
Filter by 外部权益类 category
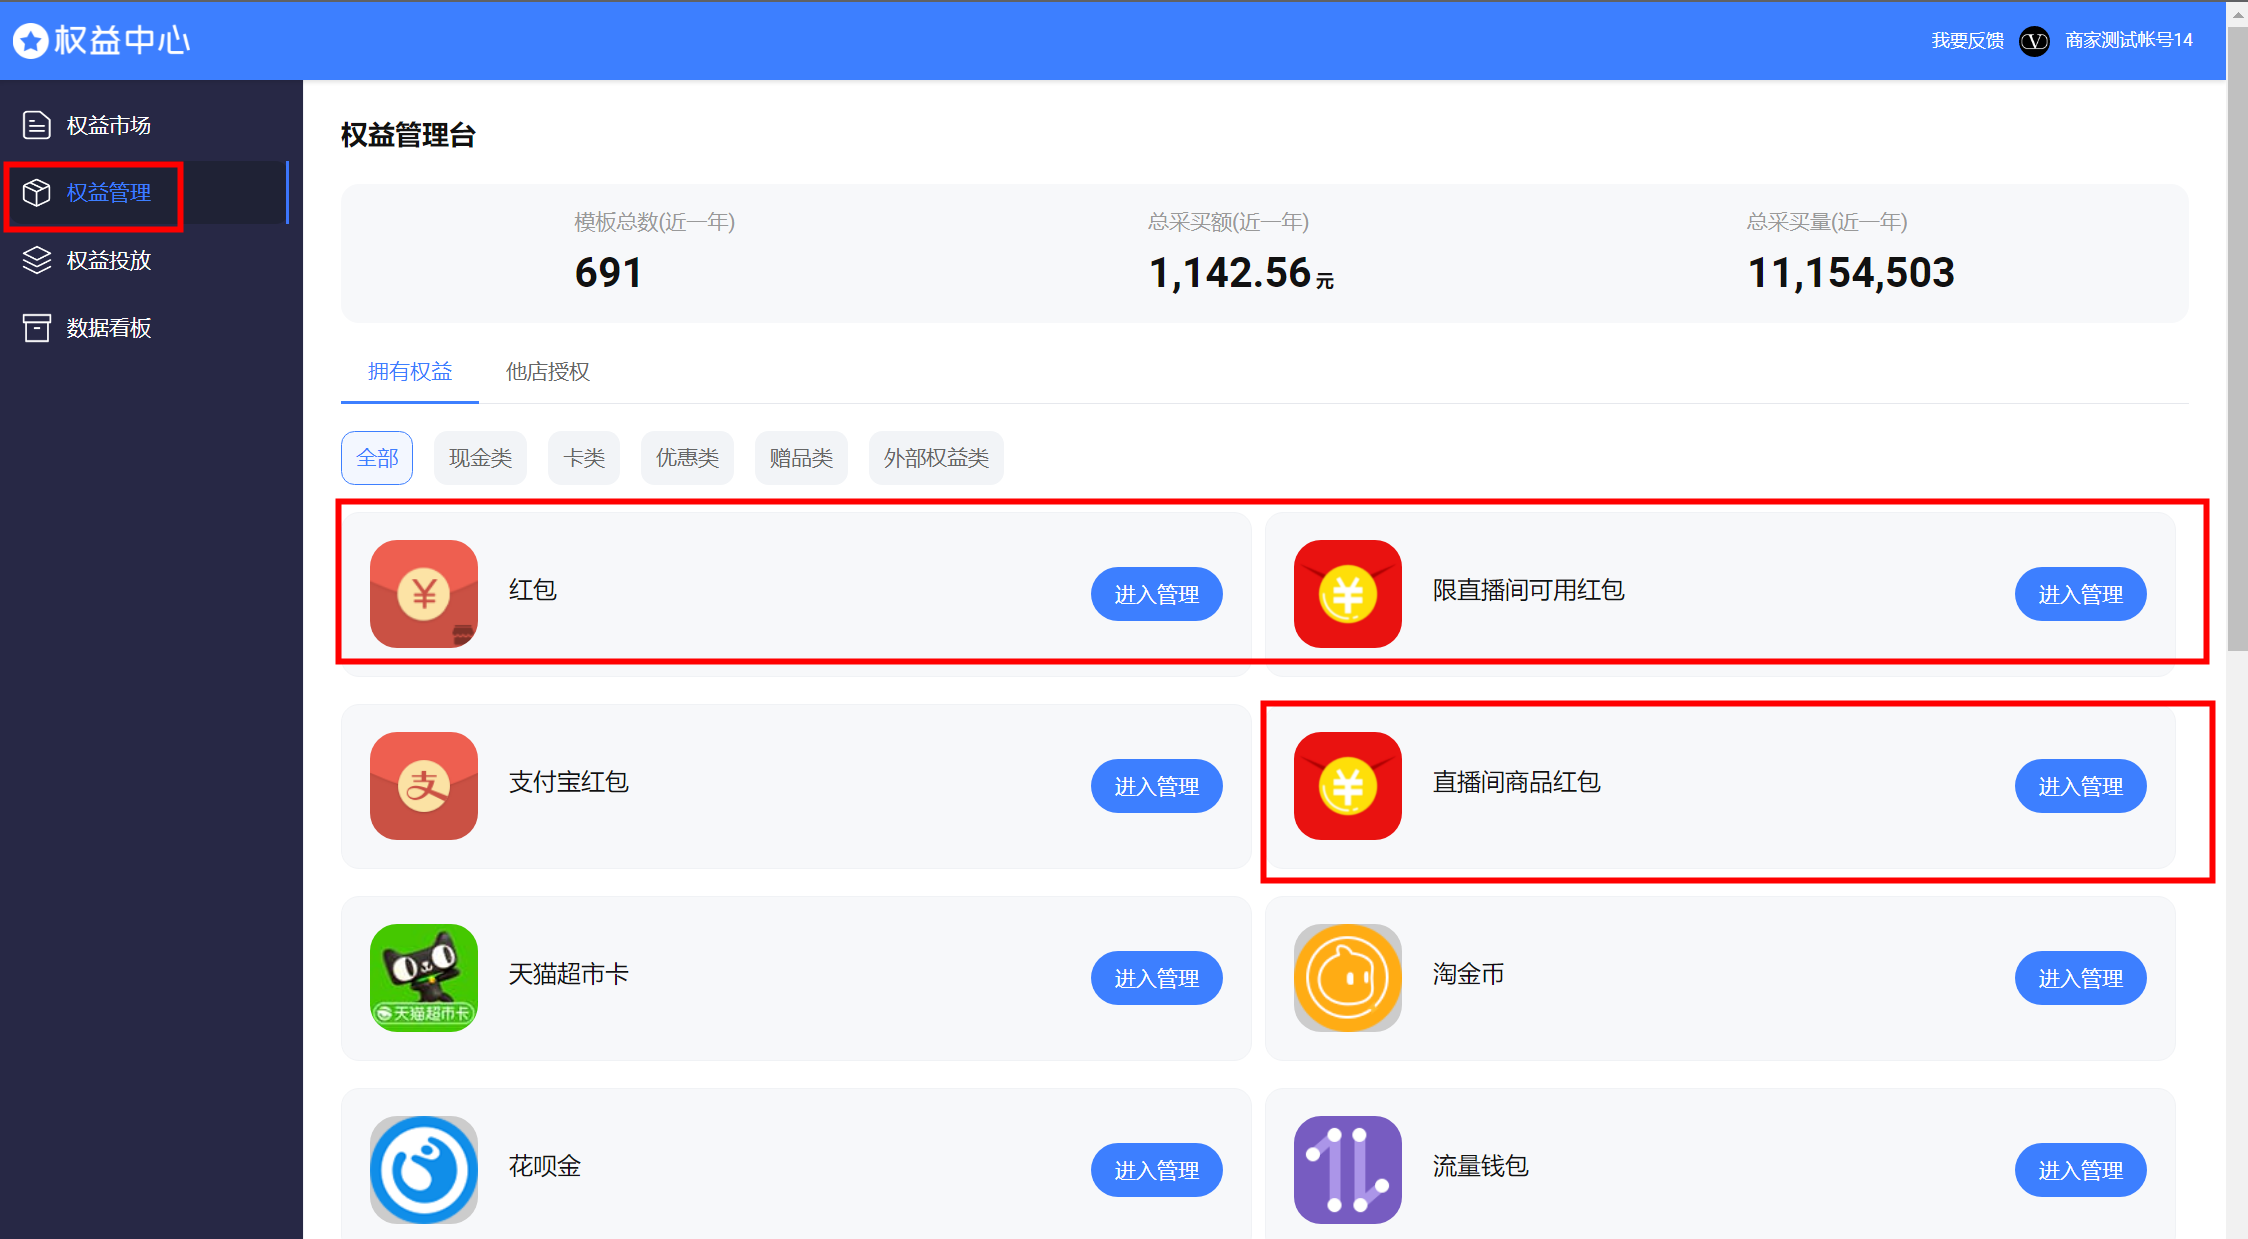pos(936,458)
